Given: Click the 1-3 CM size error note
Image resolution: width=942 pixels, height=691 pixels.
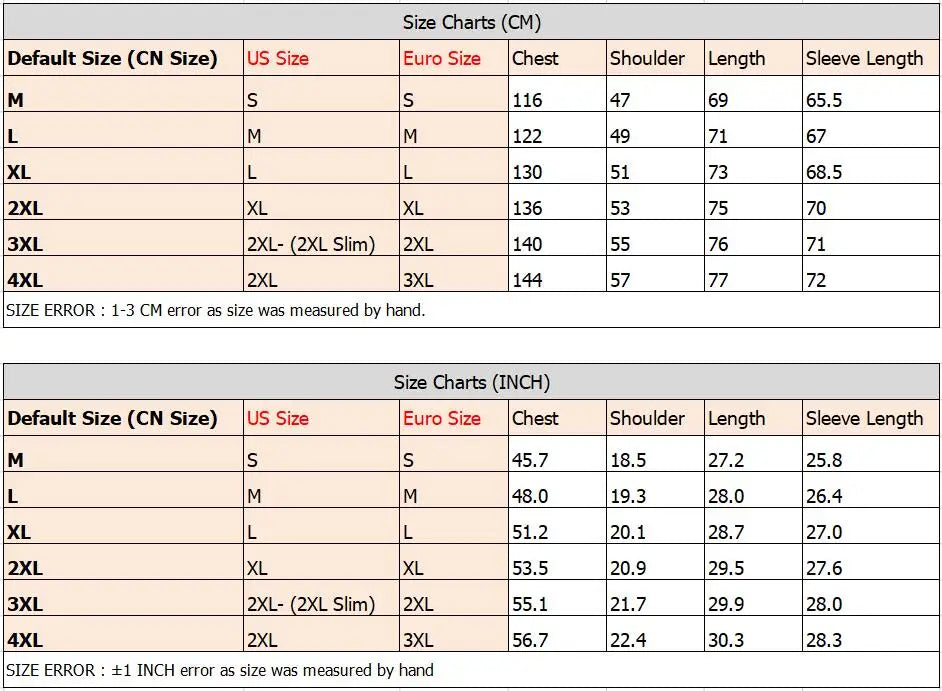Looking at the screenshot, I should (216, 310).
